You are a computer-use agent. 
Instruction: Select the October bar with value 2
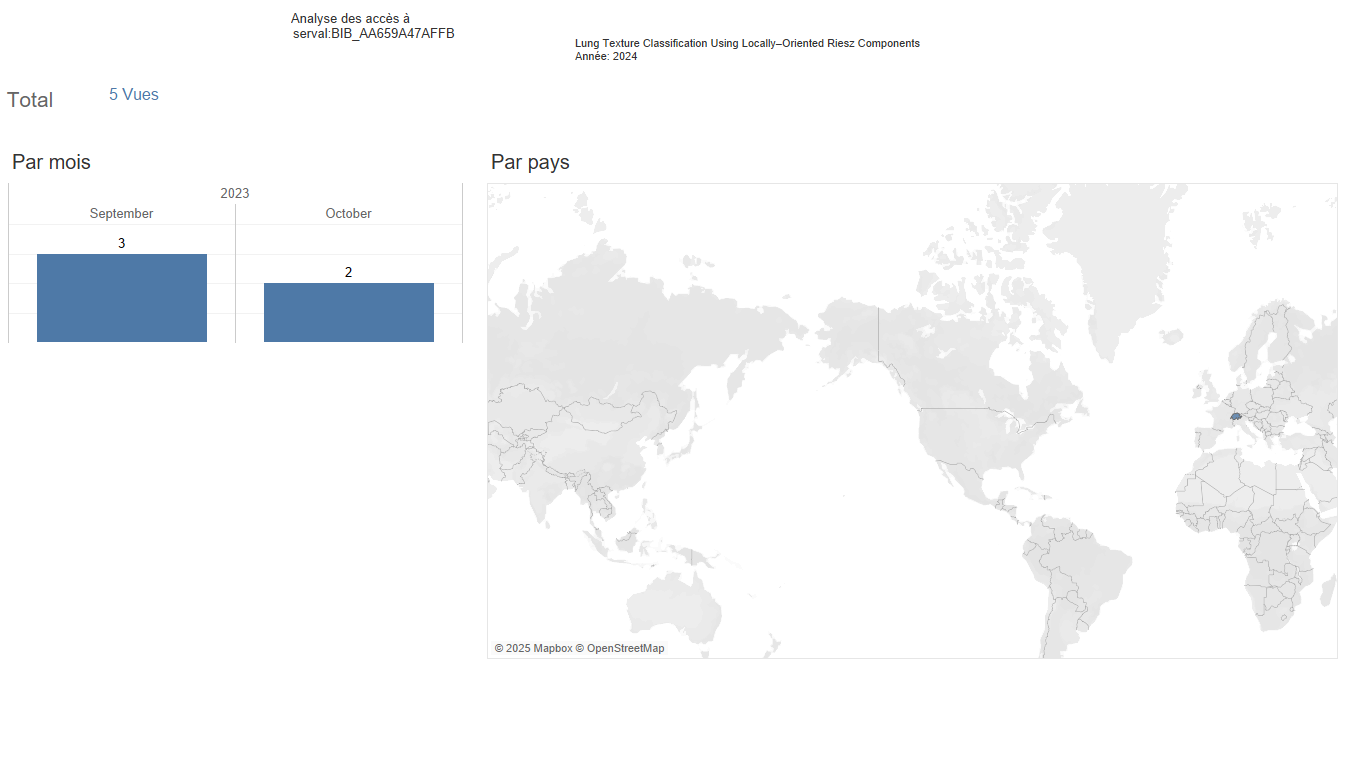click(349, 313)
